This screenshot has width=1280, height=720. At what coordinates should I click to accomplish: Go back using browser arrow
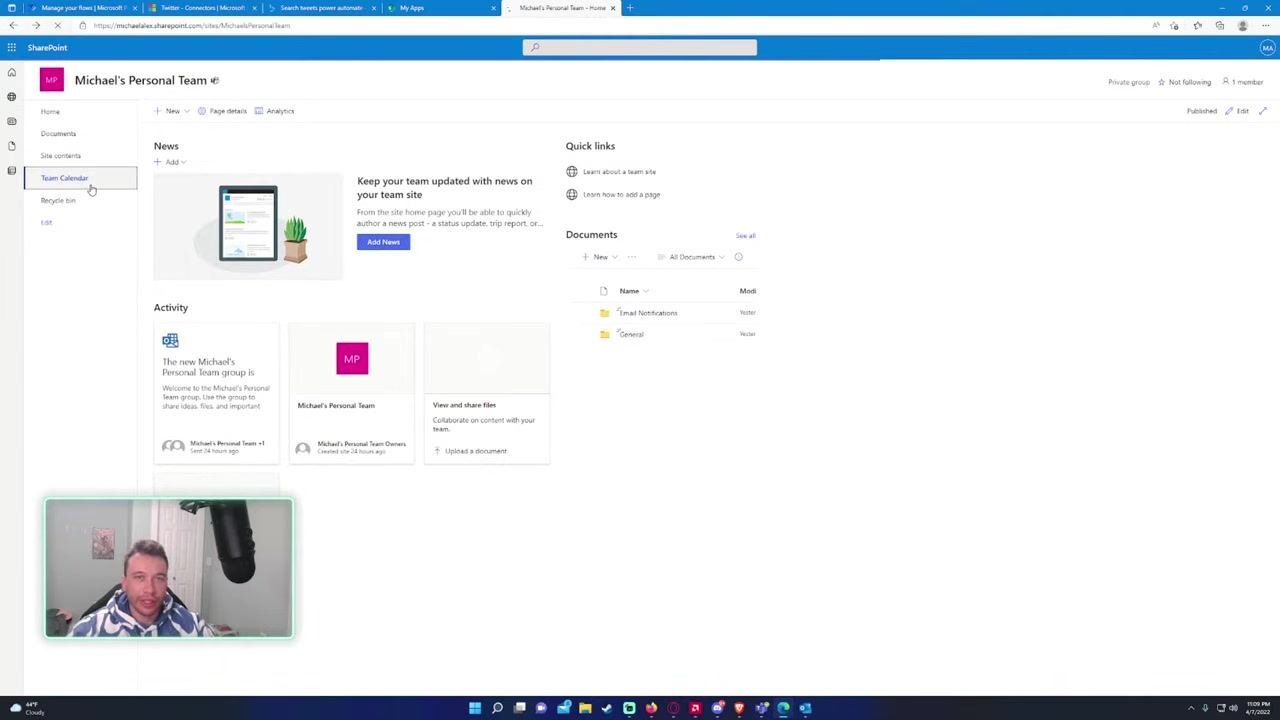click(x=13, y=25)
